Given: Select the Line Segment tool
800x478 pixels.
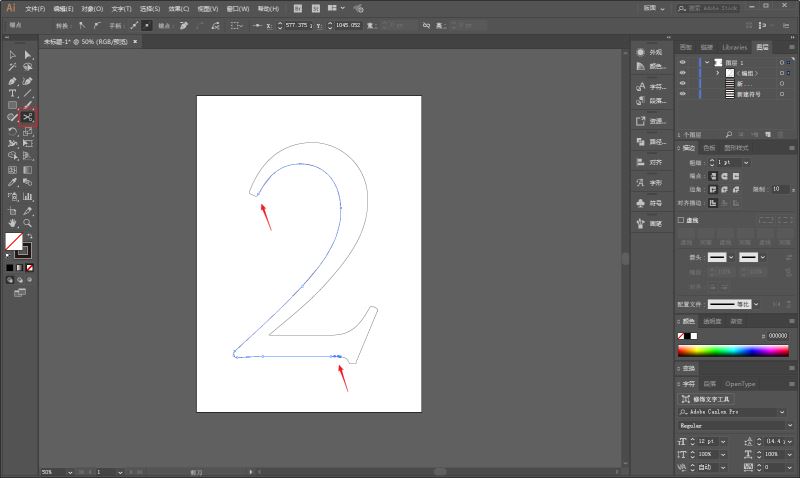Looking at the screenshot, I should (28, 93).
